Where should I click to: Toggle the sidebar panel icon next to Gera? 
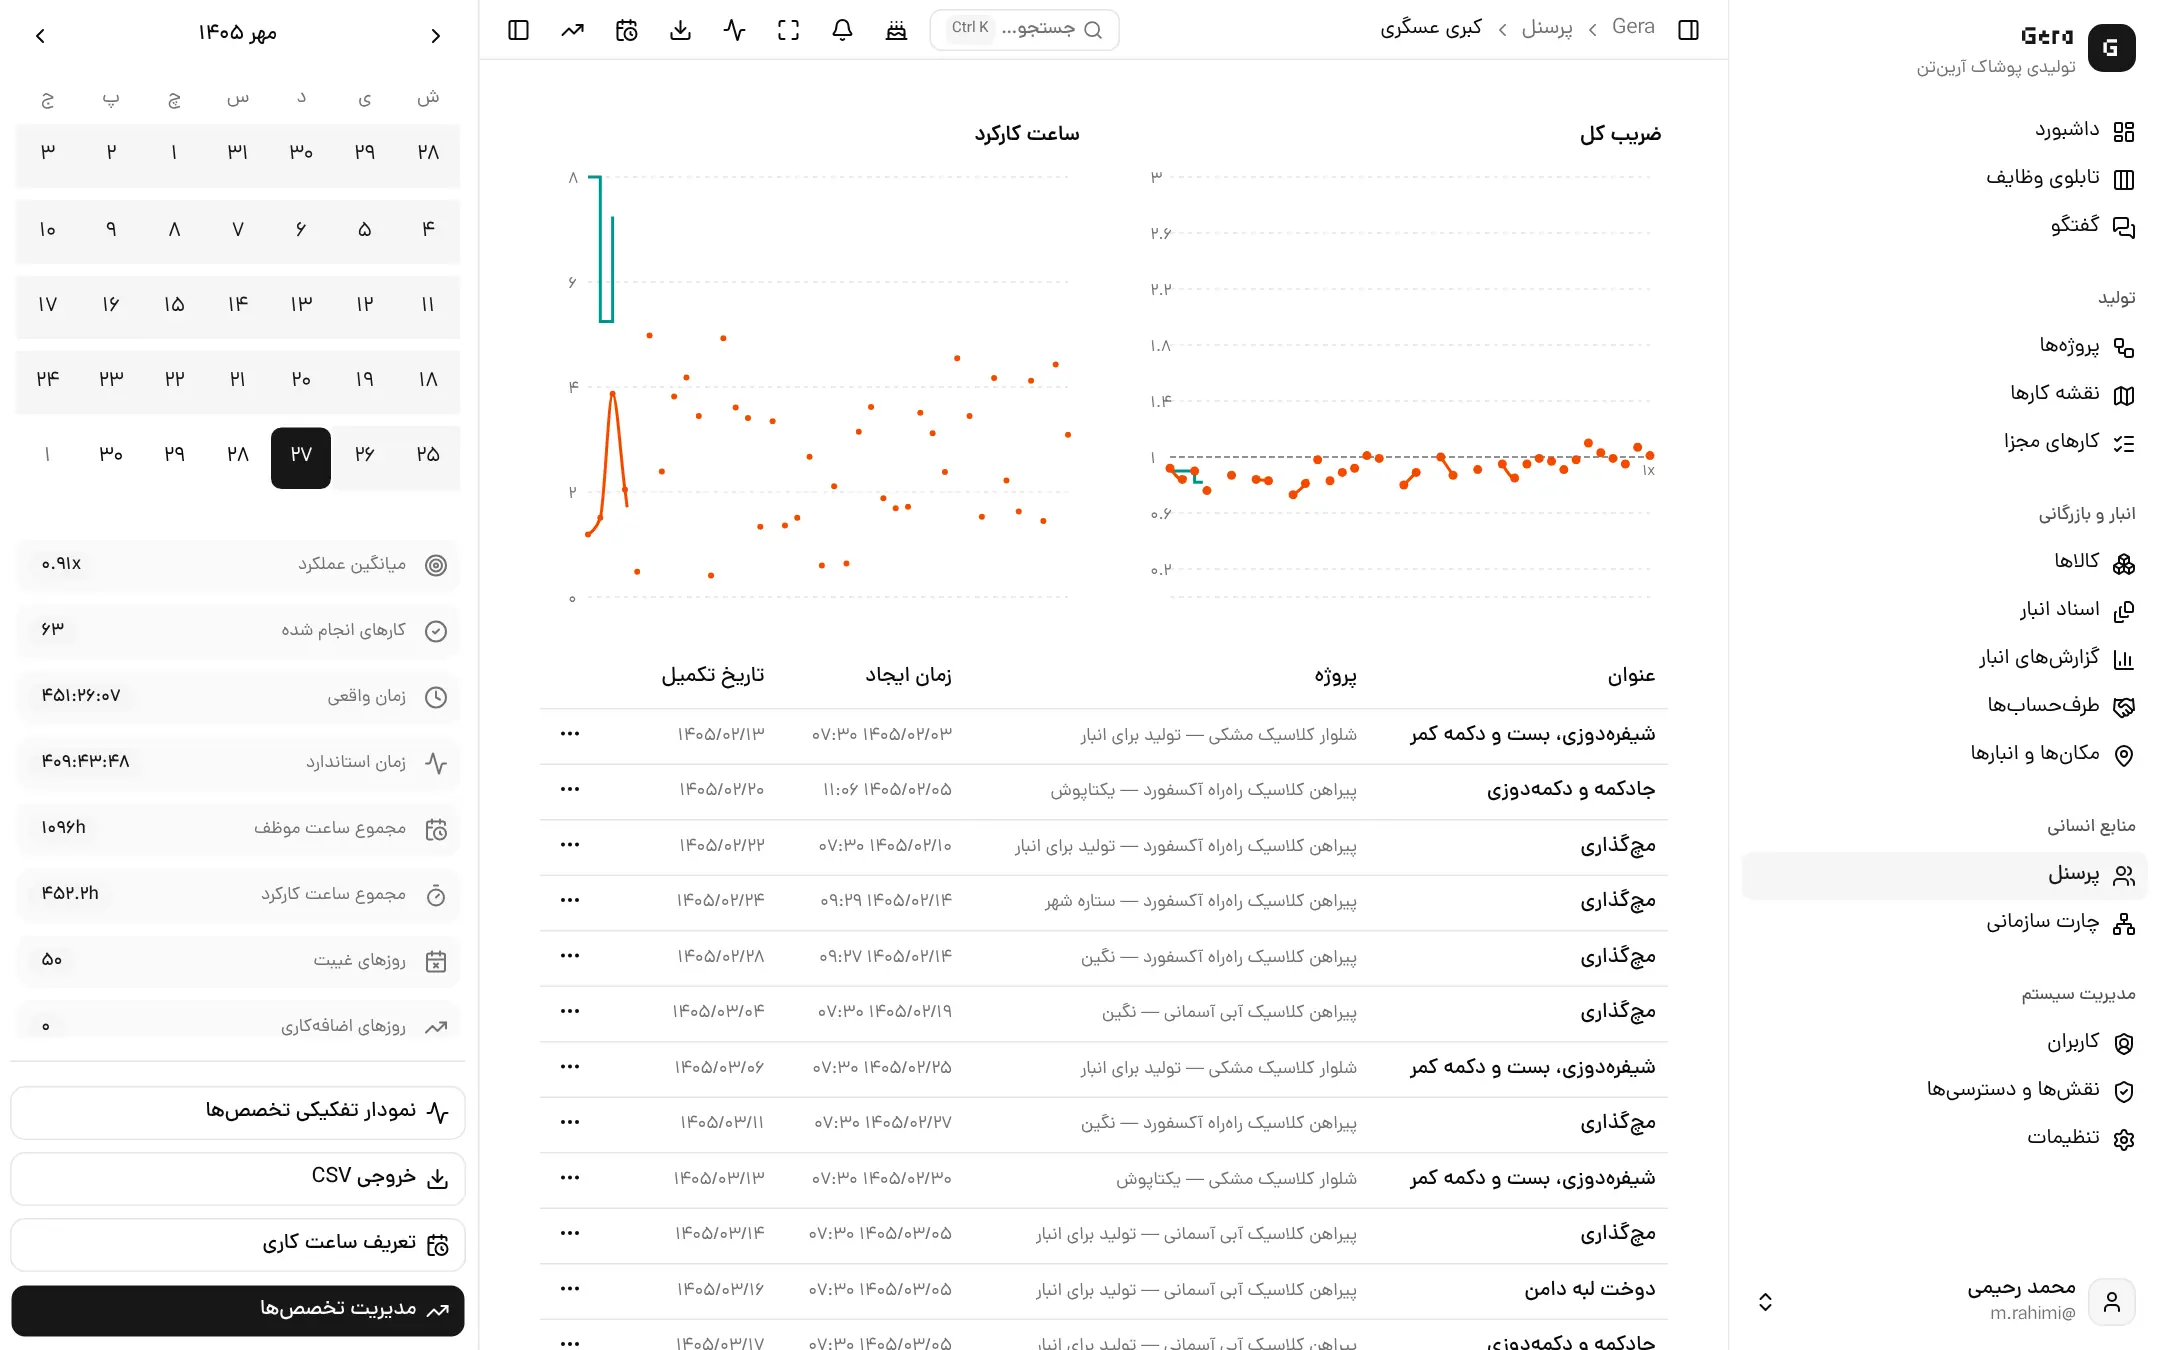coord(1689,30)
